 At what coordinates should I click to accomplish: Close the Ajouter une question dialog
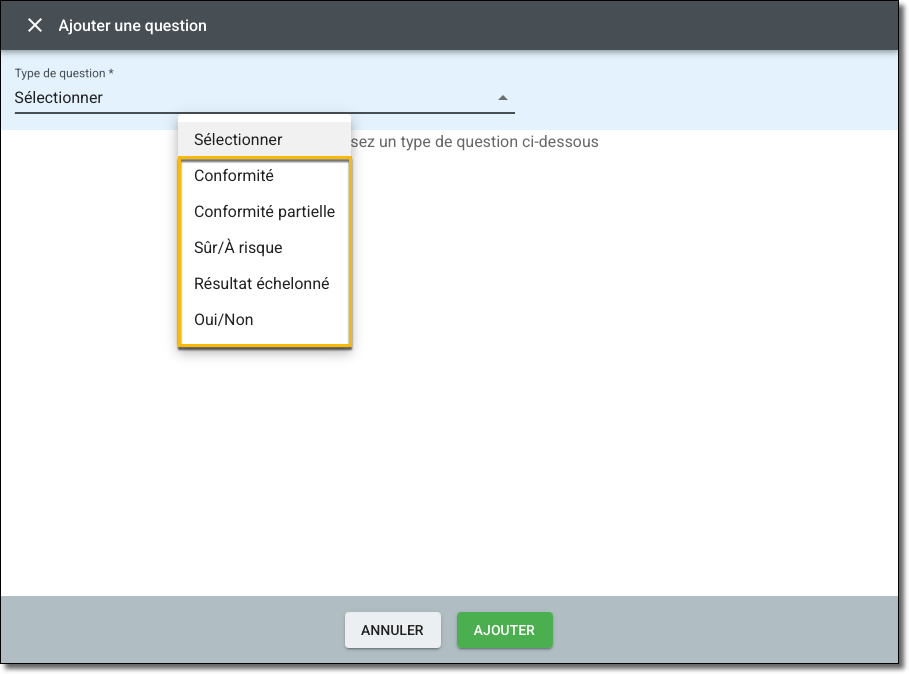click(x=35, y=25)
